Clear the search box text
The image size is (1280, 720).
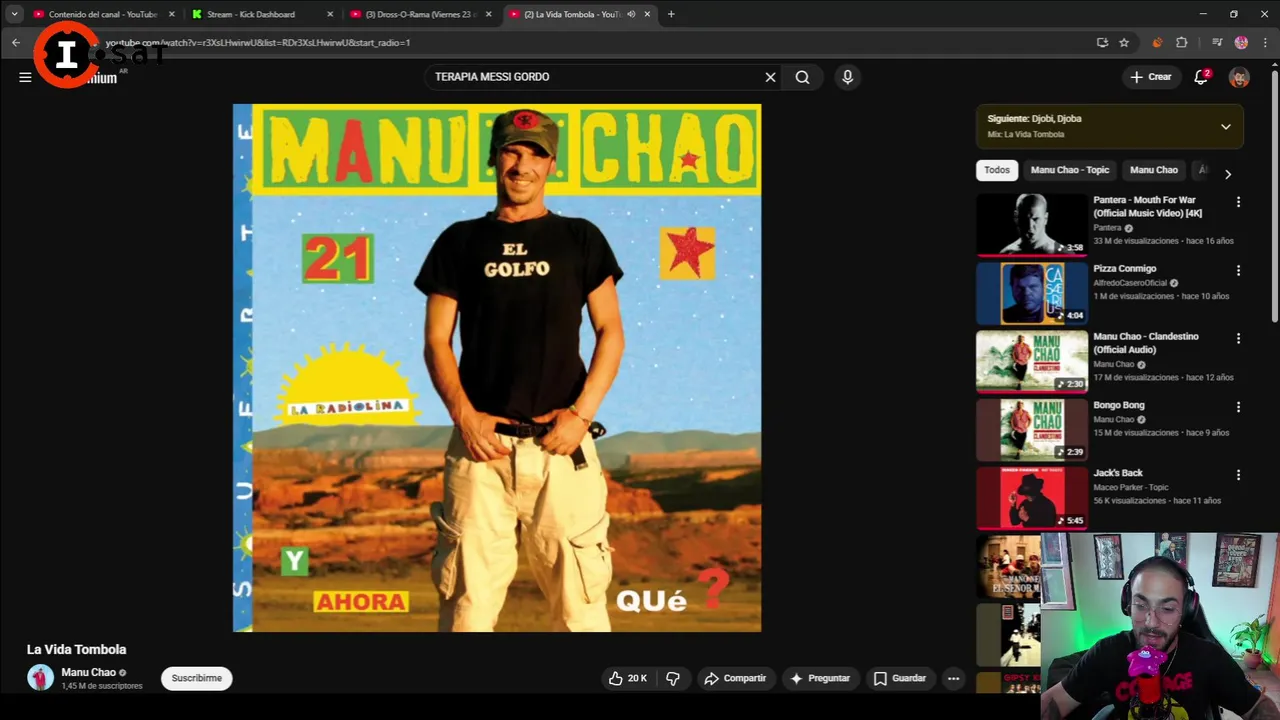(x=770, y=77)
